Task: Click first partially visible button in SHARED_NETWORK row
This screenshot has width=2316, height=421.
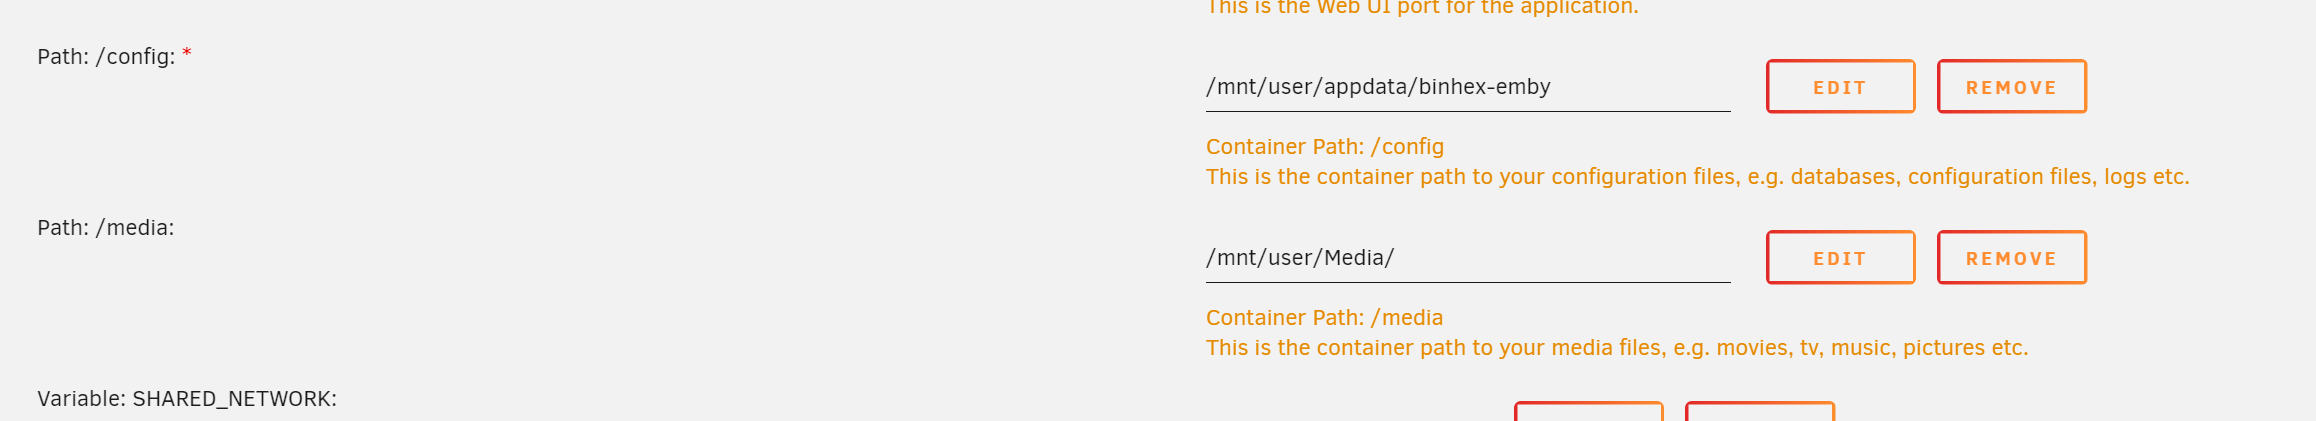Action: (1588, 411)
